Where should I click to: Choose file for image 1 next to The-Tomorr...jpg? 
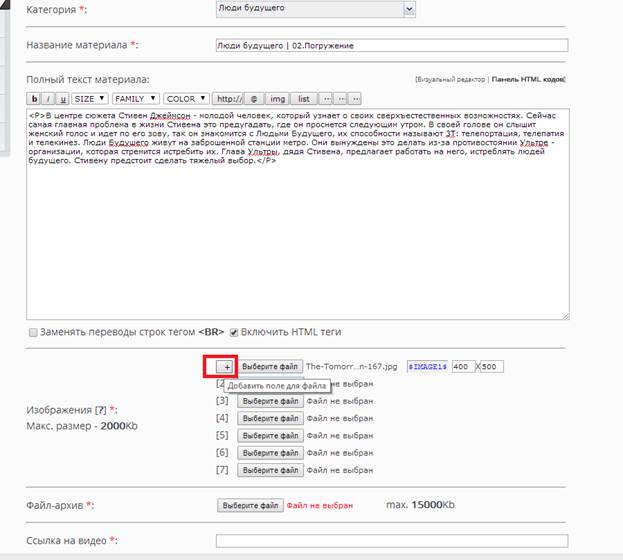tap(270, 367)
